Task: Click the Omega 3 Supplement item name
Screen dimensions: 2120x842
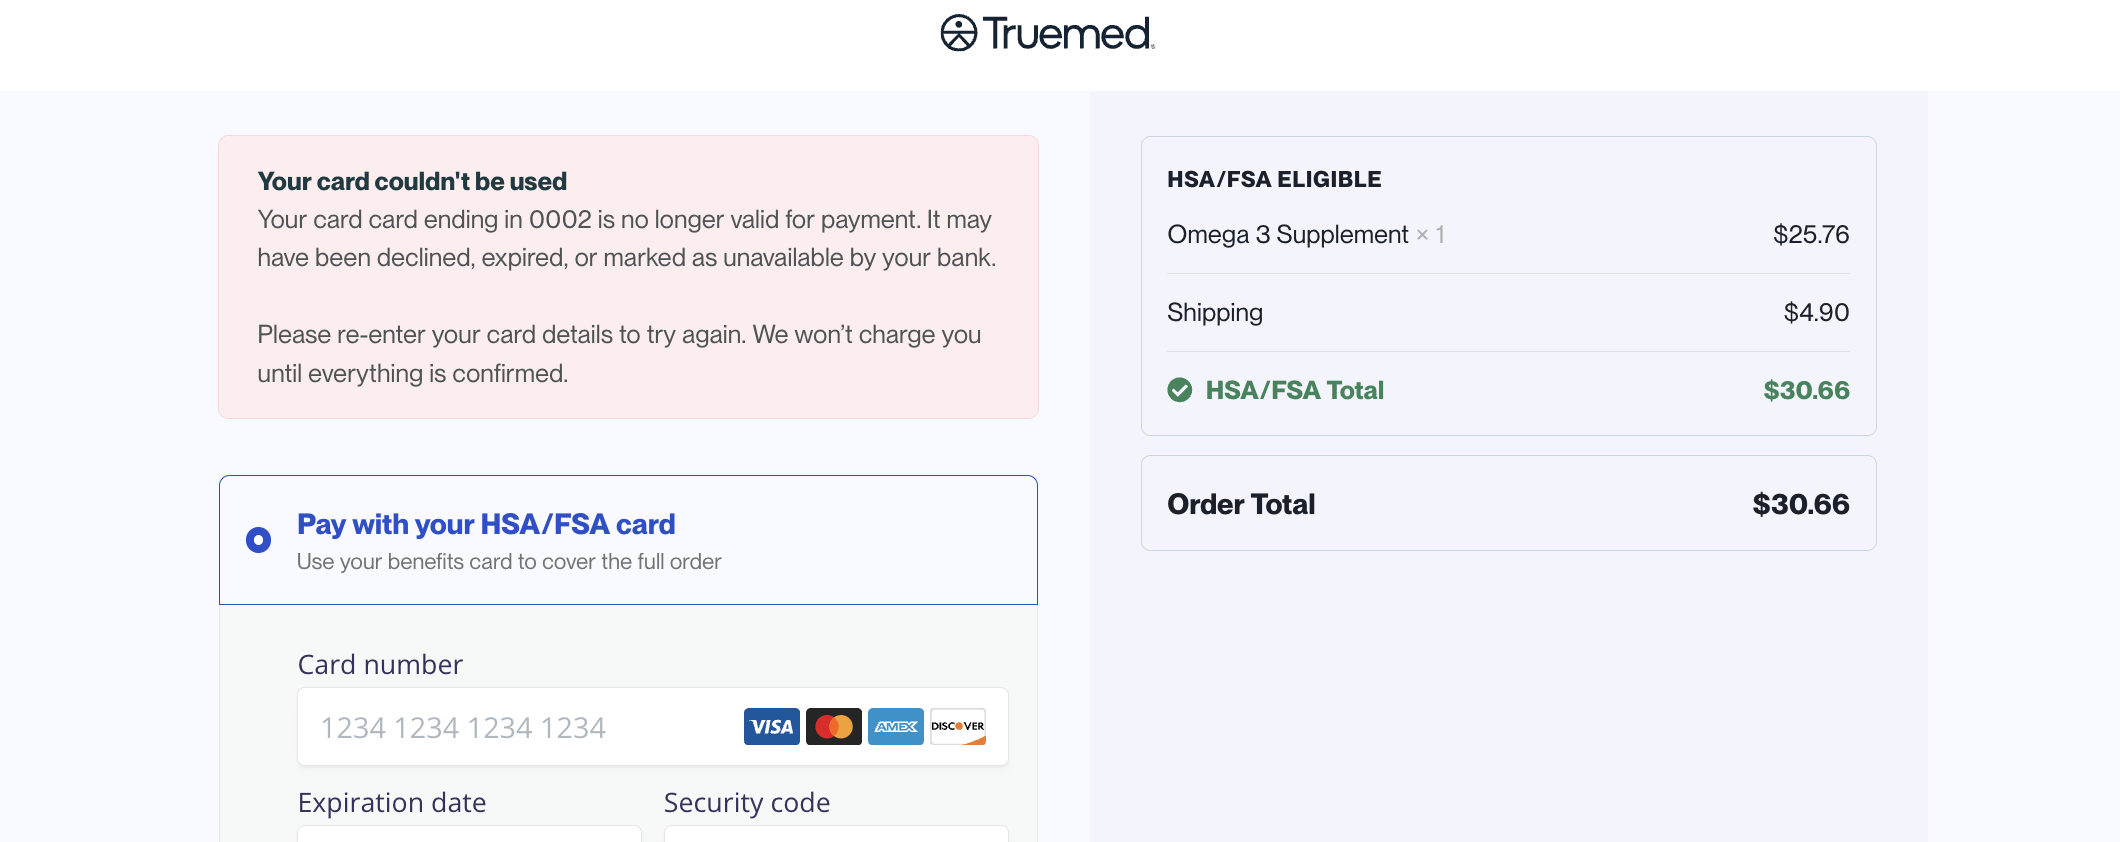Action: (1287, 235)
